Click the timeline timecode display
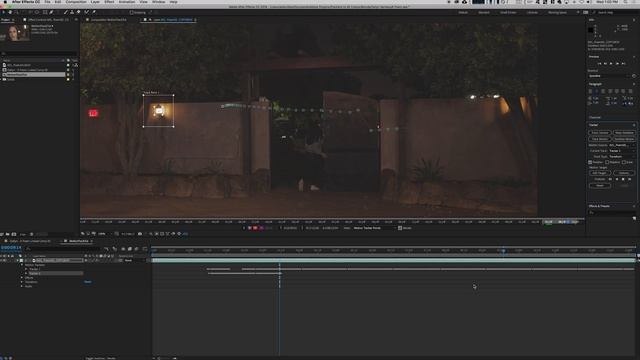The width and height of the screenshot is (640, 360). [11, 247]
